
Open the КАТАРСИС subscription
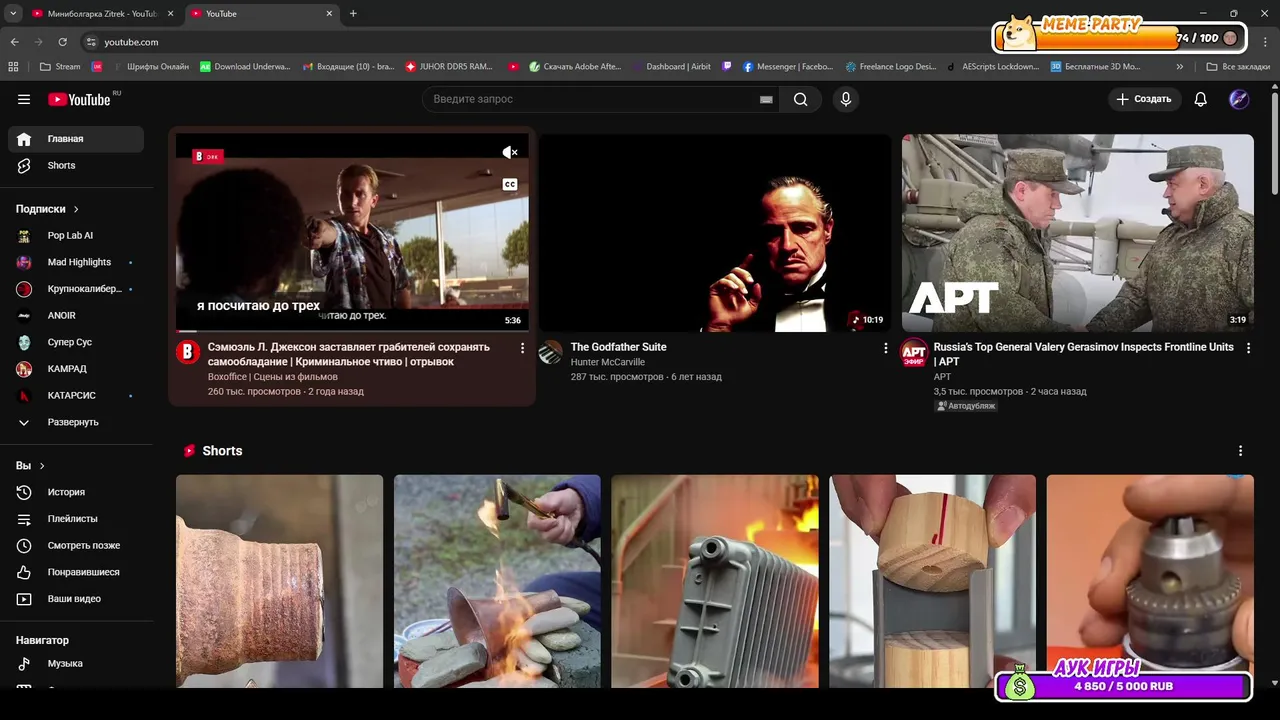[x=76, y=395]
